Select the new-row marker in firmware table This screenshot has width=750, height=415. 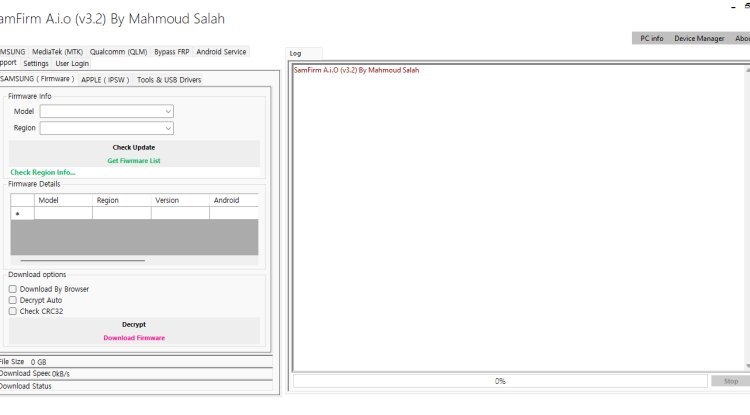(22, 213)
